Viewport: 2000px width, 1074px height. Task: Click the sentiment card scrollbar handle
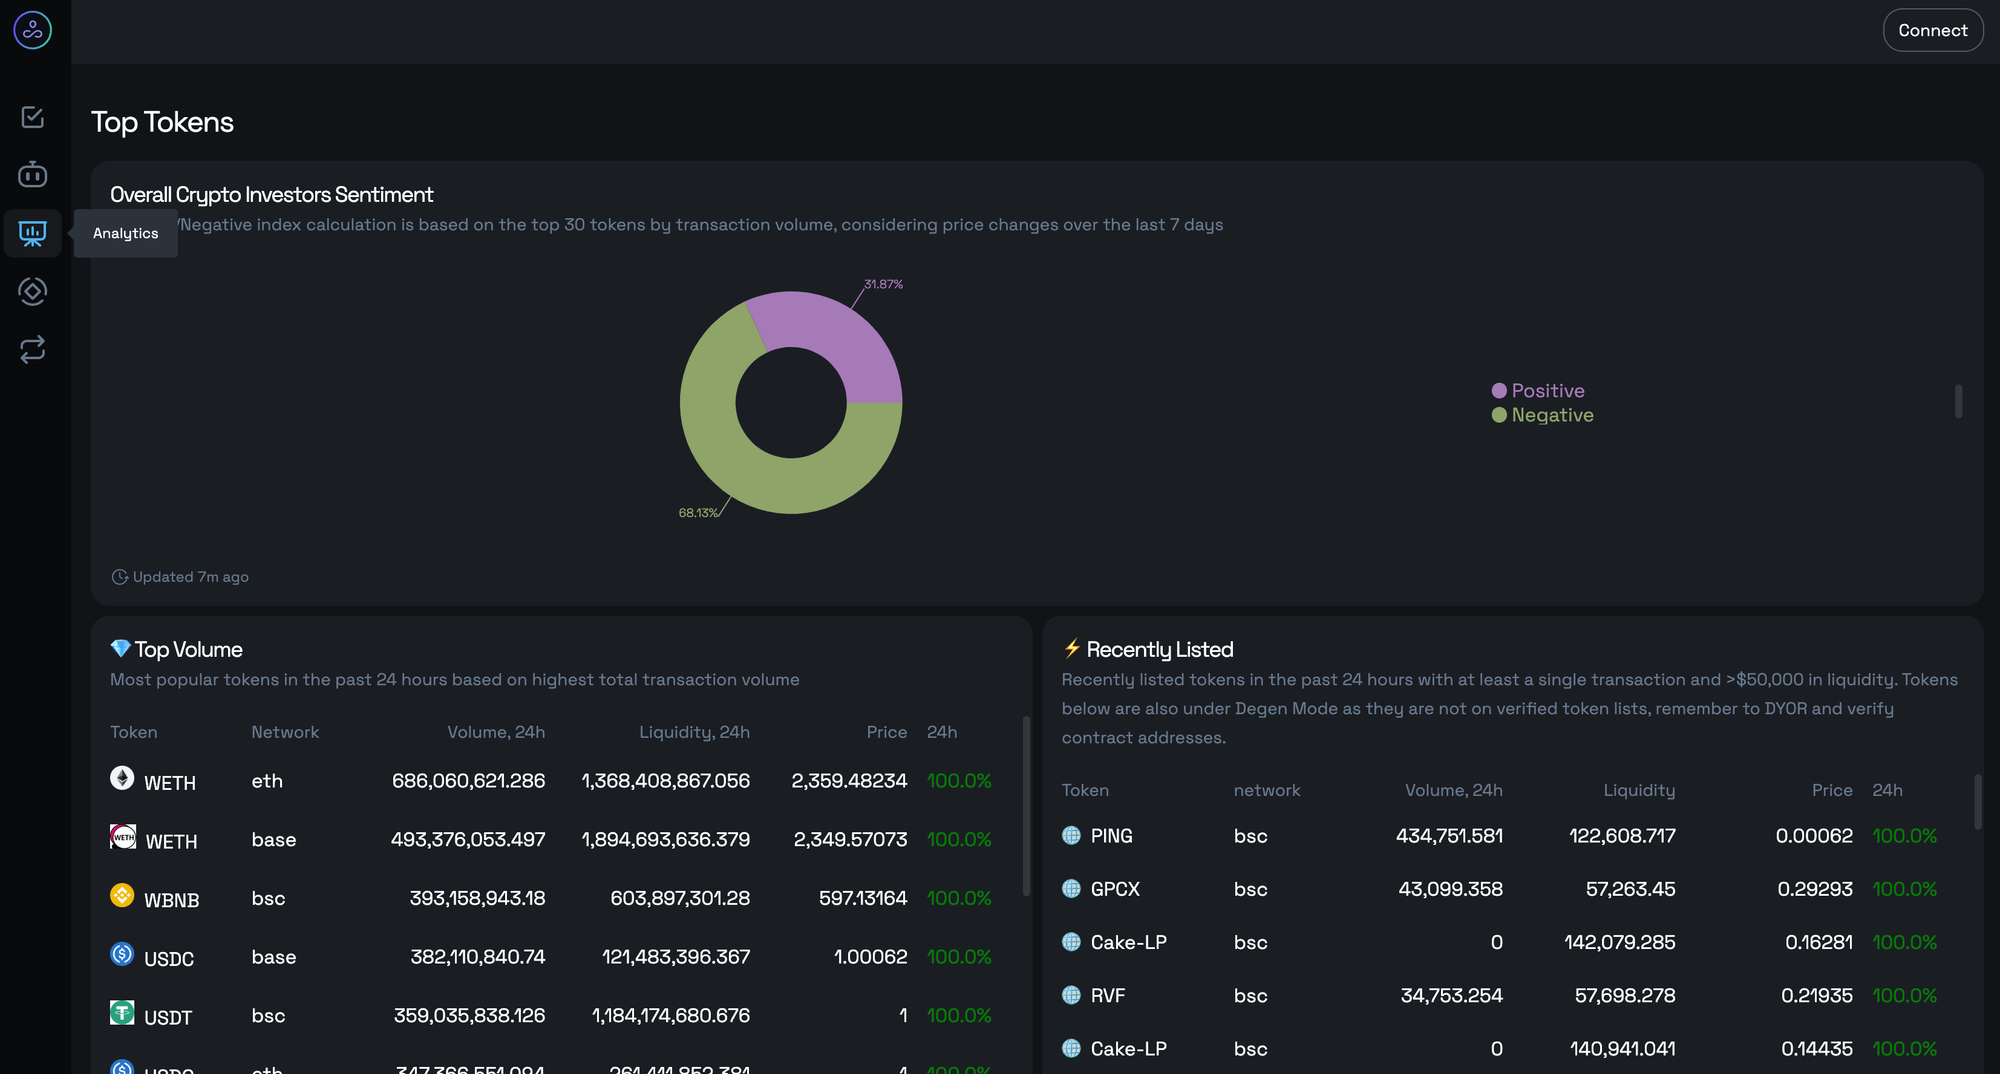1958,401
